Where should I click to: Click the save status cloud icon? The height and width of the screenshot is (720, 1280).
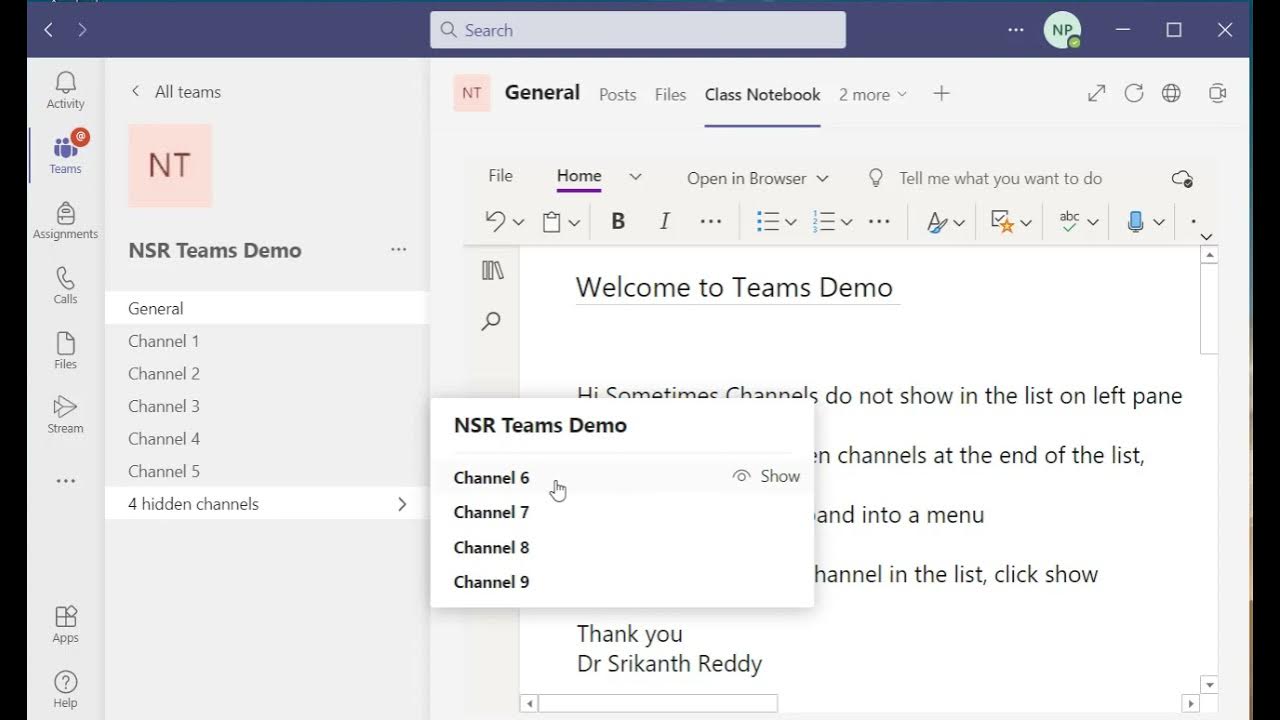click(x=1182, y=178)
